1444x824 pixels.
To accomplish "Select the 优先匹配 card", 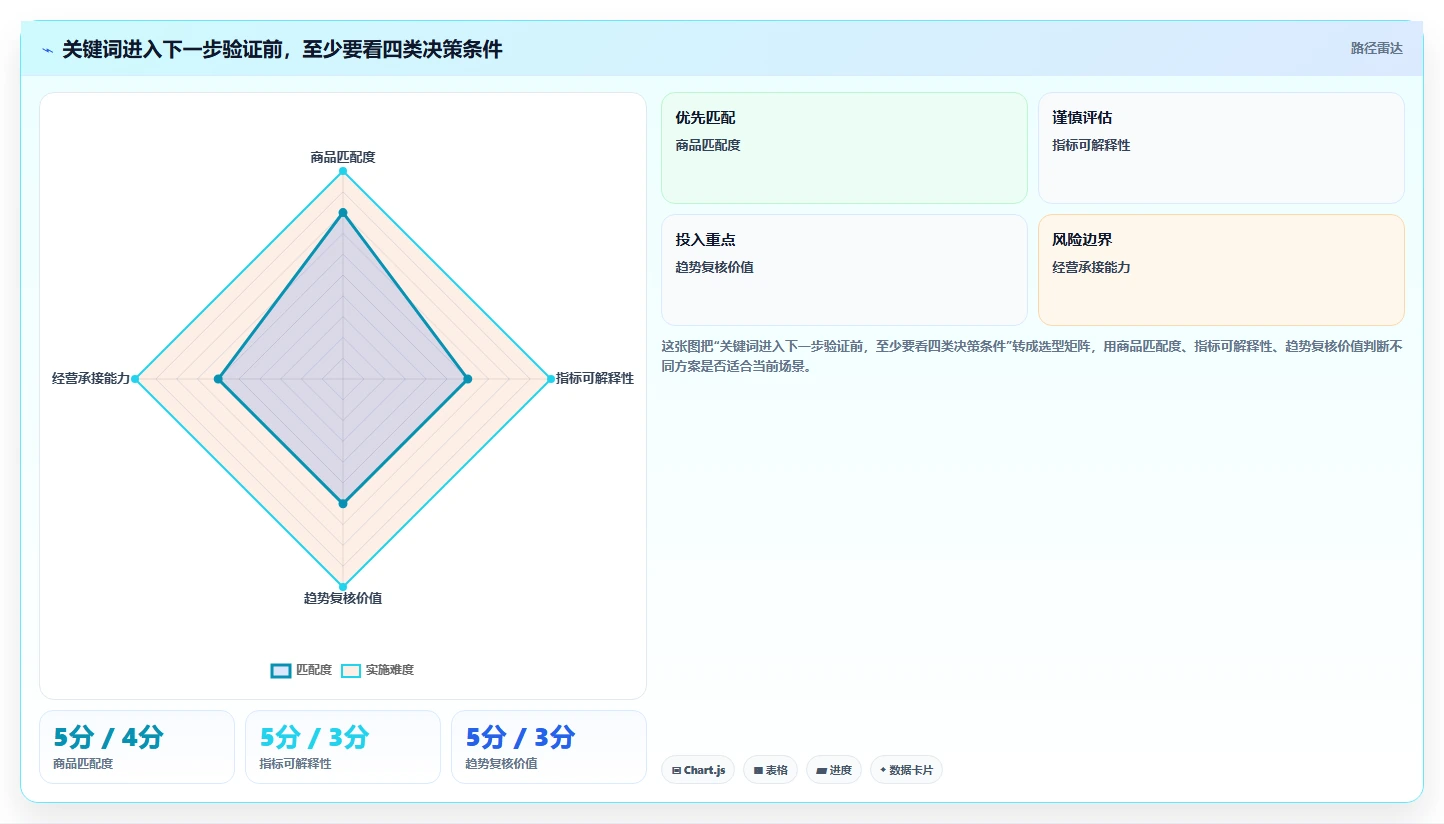I will [844, 148].
